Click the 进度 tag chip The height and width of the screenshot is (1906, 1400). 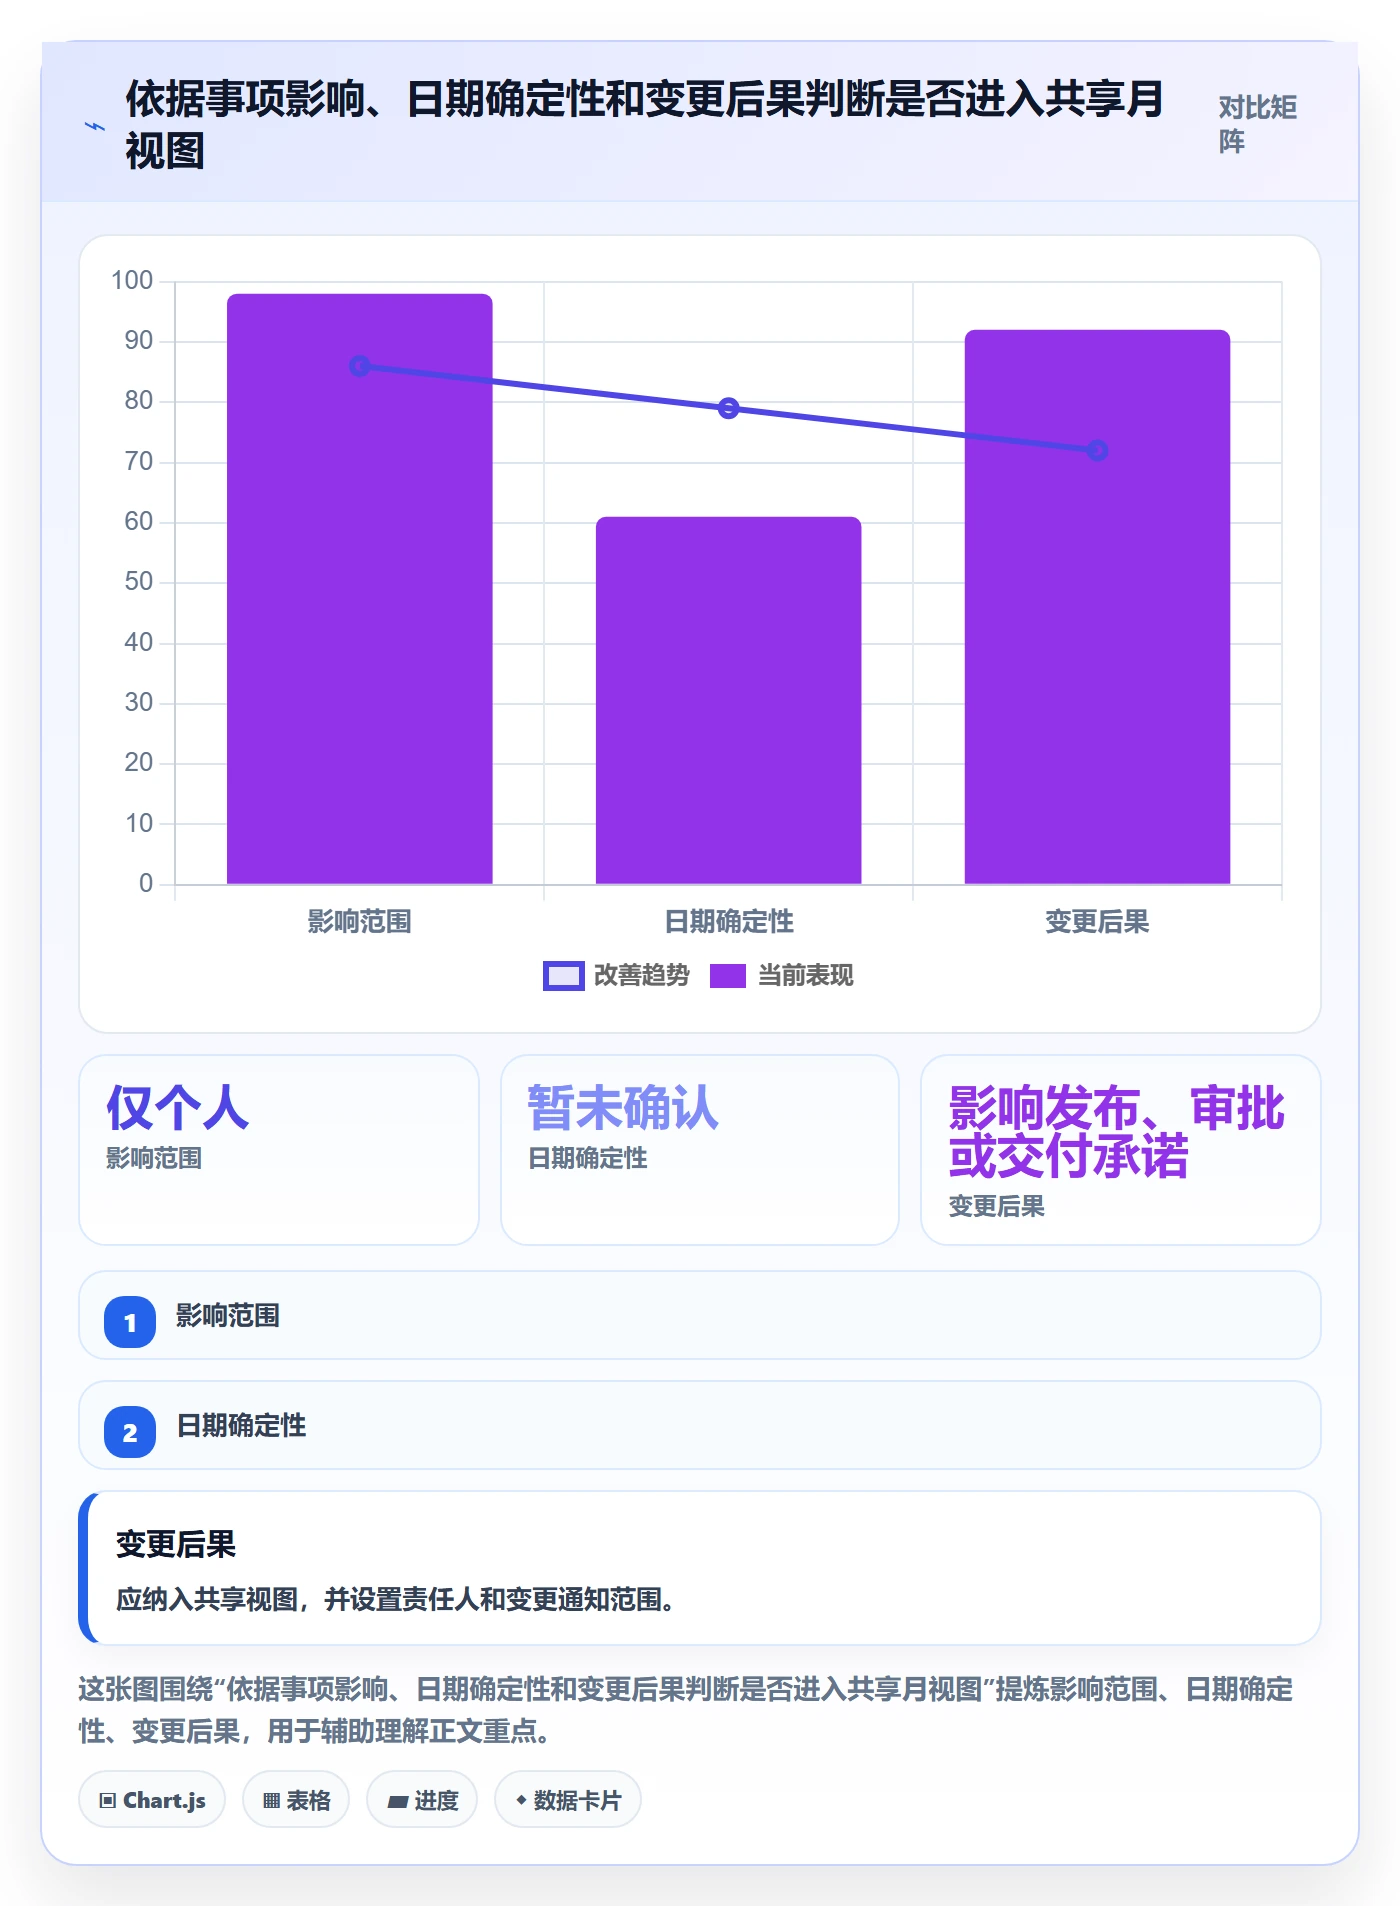(422, 1800)
